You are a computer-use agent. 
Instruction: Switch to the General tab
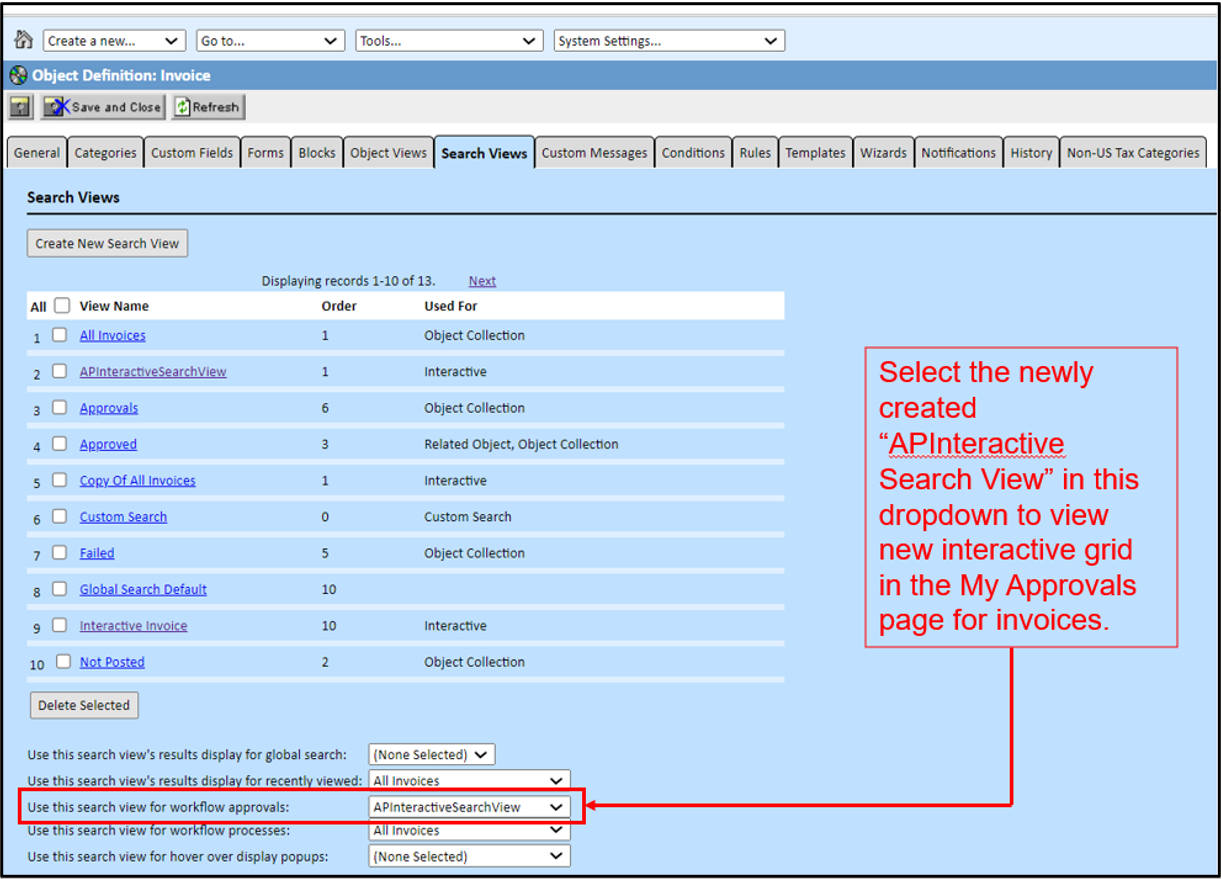tap(37, 153)
